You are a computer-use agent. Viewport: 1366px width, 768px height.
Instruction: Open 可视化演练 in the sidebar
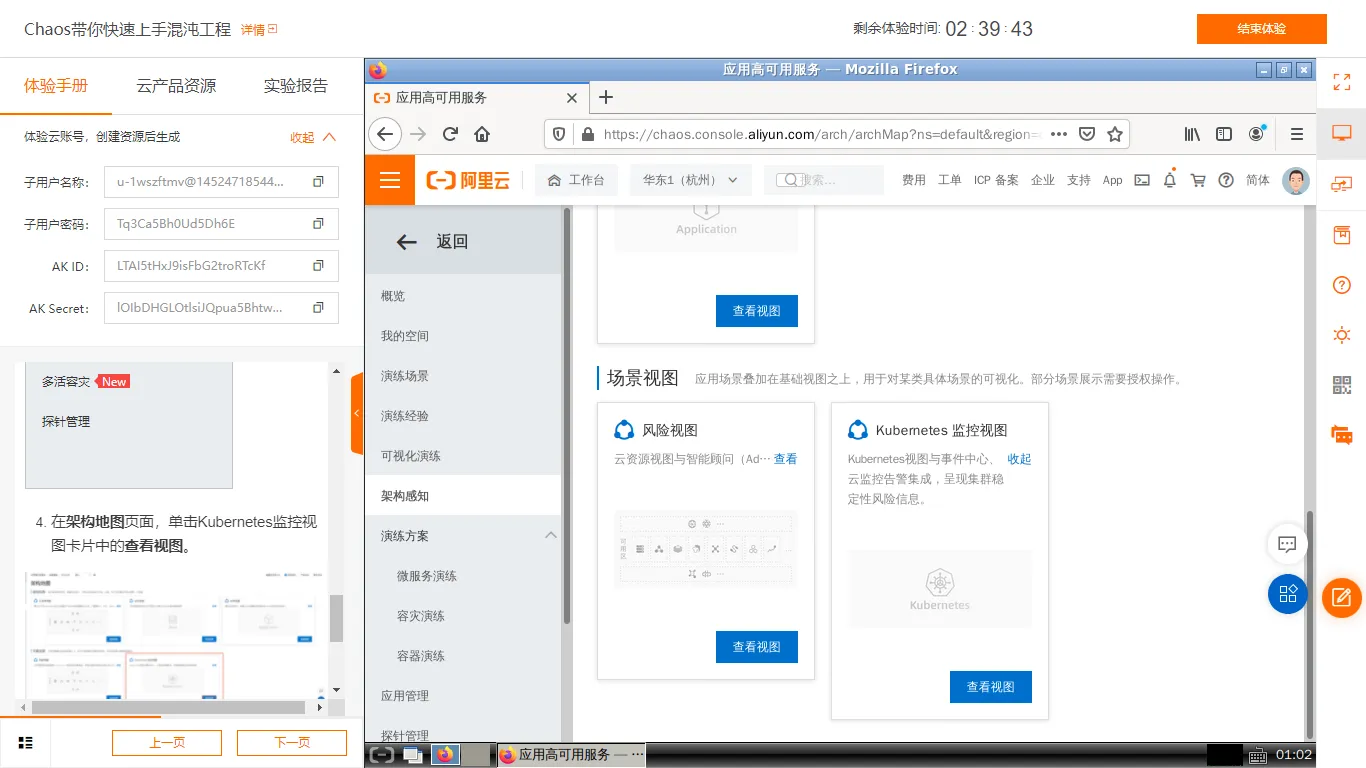463,456
